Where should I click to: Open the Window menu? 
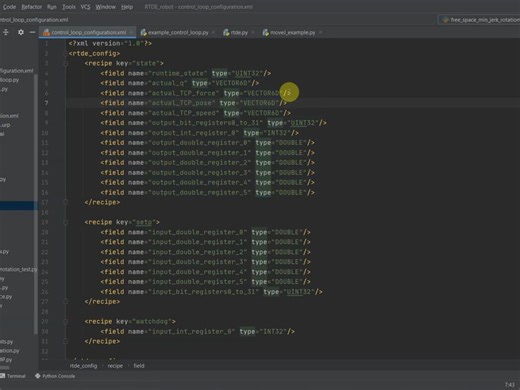(x=105, y=7)
